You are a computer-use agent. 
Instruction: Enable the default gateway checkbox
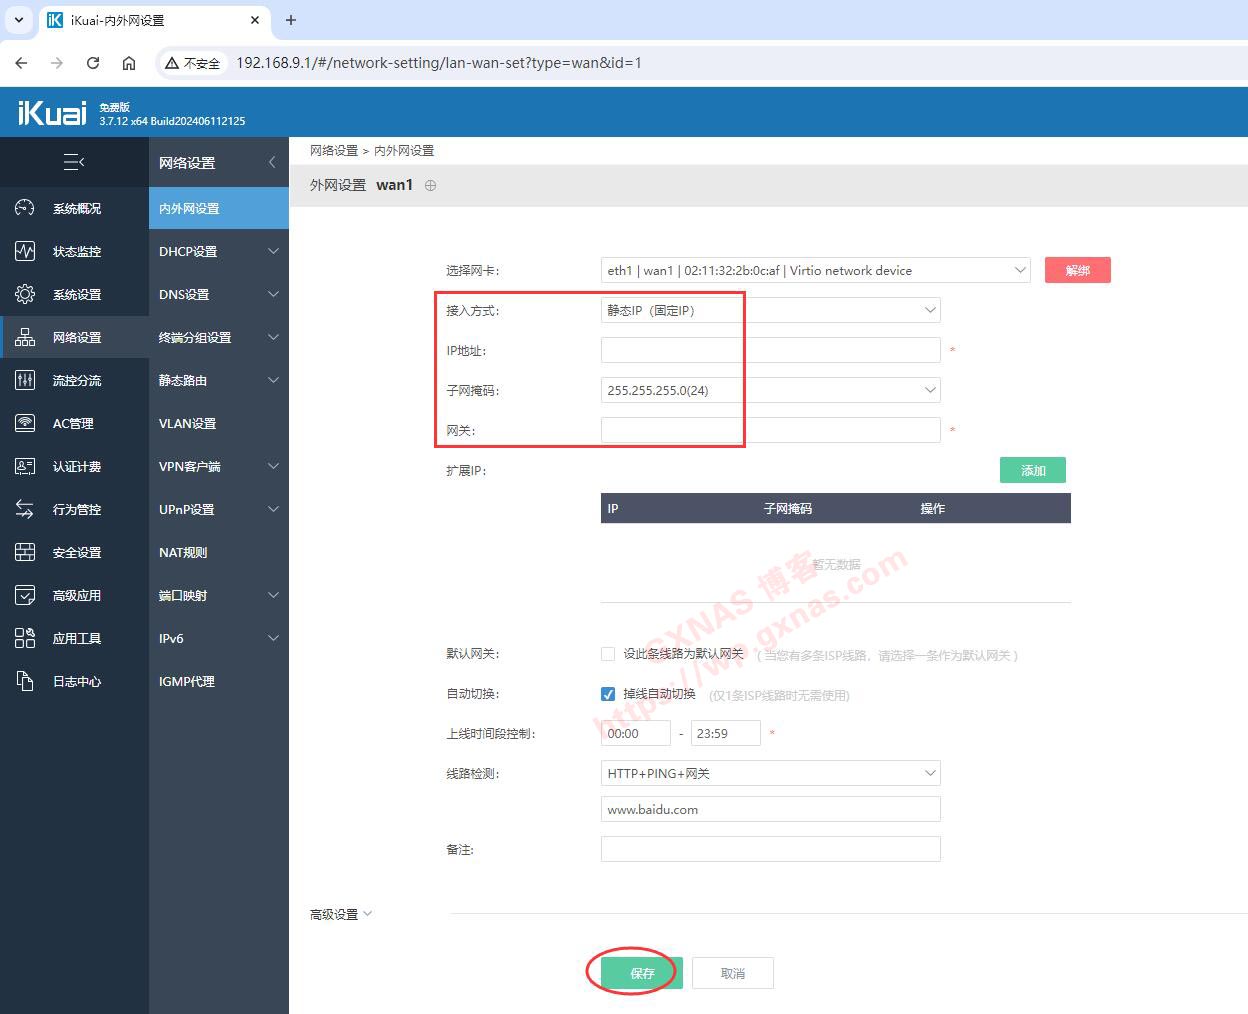(608, 654)
